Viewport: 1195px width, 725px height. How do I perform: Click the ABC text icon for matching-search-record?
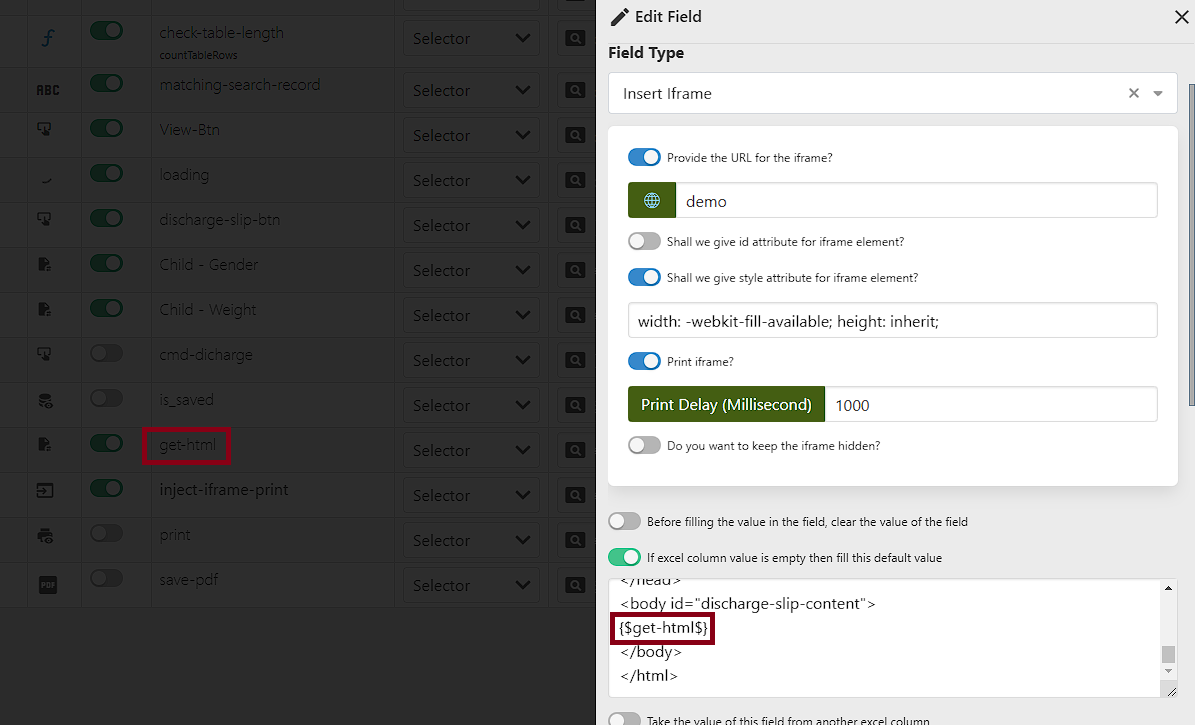48,90
